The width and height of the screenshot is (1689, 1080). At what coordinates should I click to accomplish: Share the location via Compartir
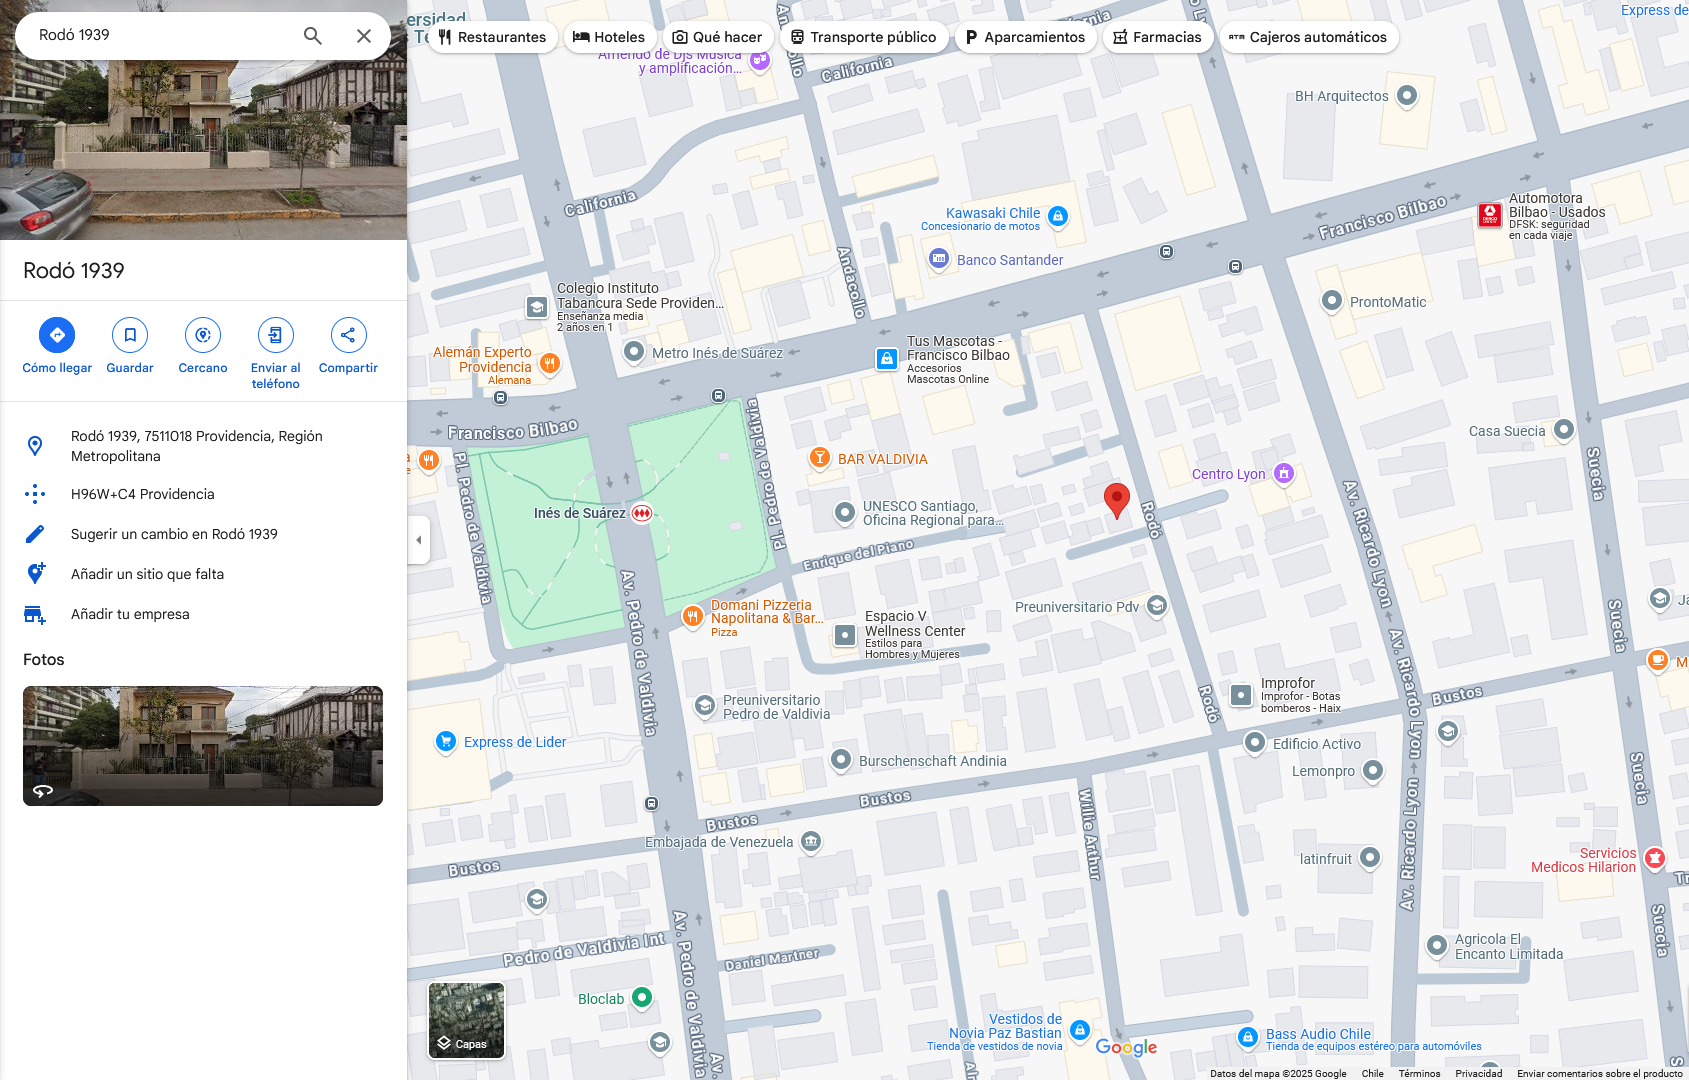[348, 335]
